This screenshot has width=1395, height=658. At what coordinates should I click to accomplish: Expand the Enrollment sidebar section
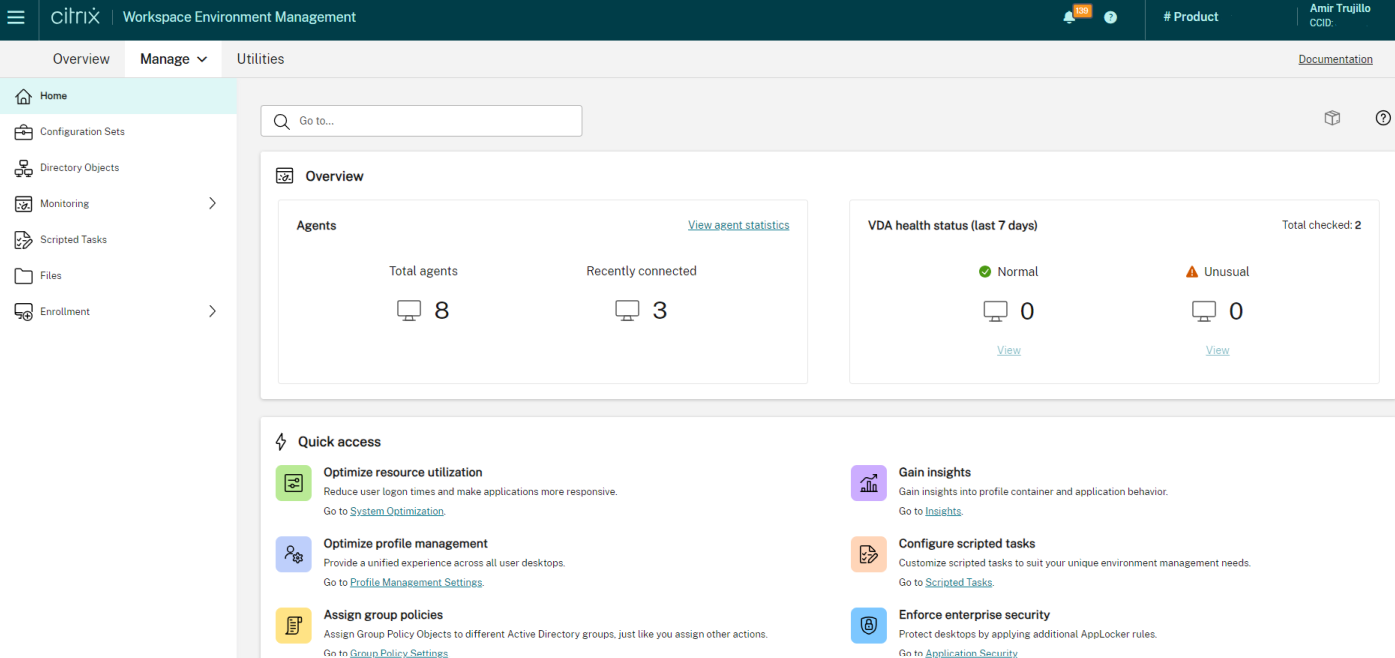click(211, 311)
